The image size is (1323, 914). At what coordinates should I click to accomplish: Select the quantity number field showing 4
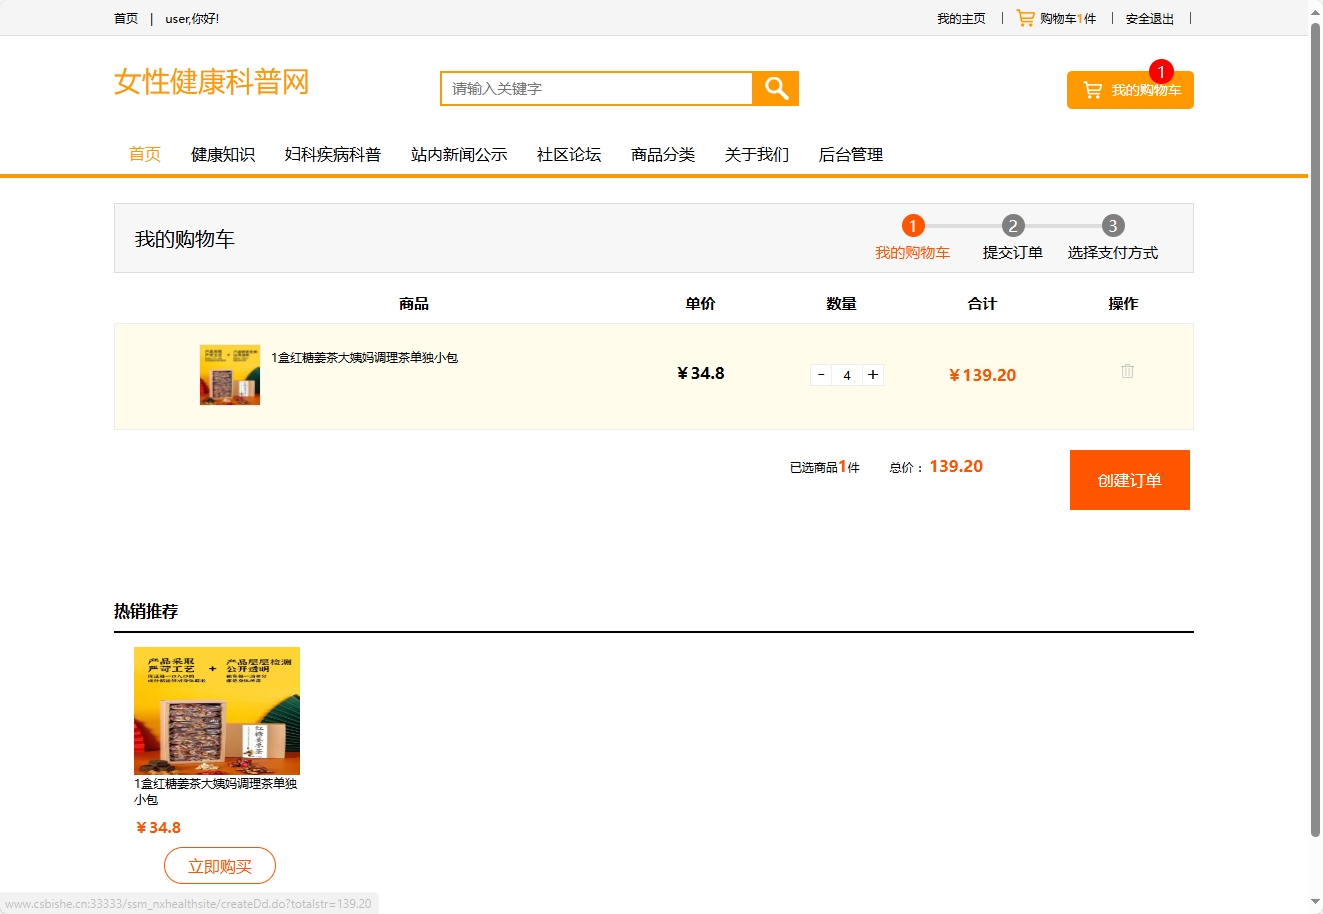(846, 374)
